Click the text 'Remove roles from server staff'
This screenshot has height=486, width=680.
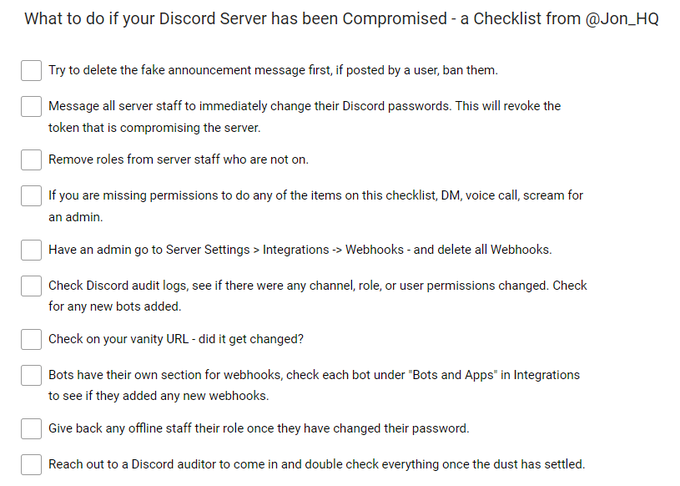[x=134, y=160]
